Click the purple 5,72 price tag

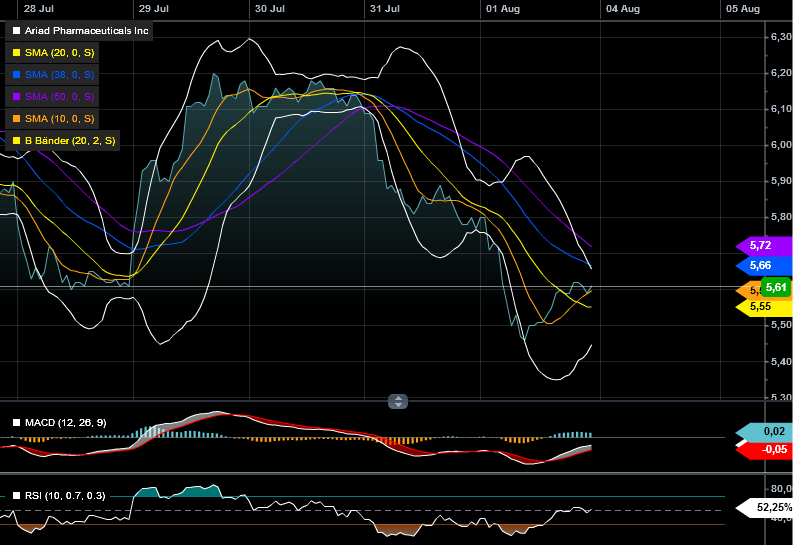(x=766, y=246)
